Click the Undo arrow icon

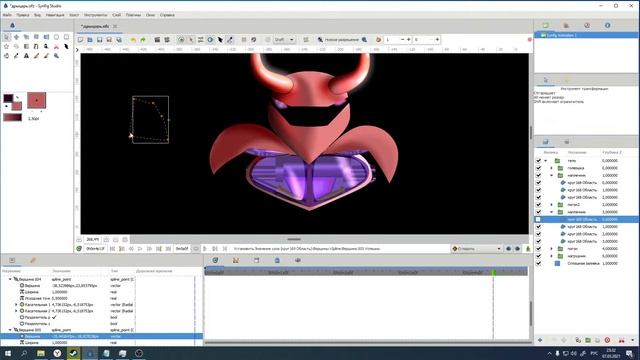coord(133,40)
